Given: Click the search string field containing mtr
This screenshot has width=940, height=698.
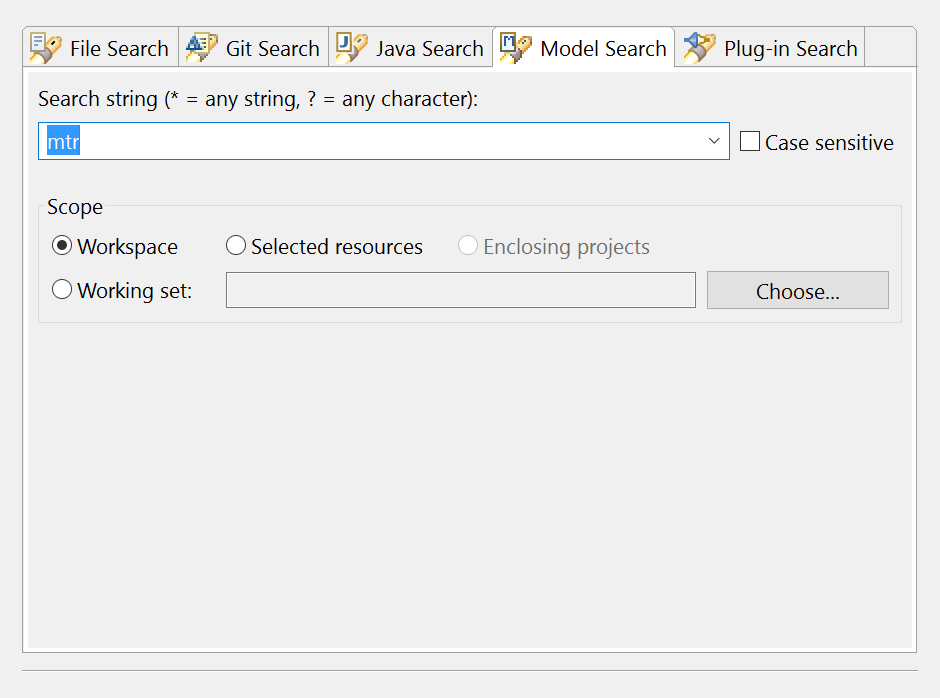Looking at the screenshot, I should pyautogui.click(x=384, y=142).
